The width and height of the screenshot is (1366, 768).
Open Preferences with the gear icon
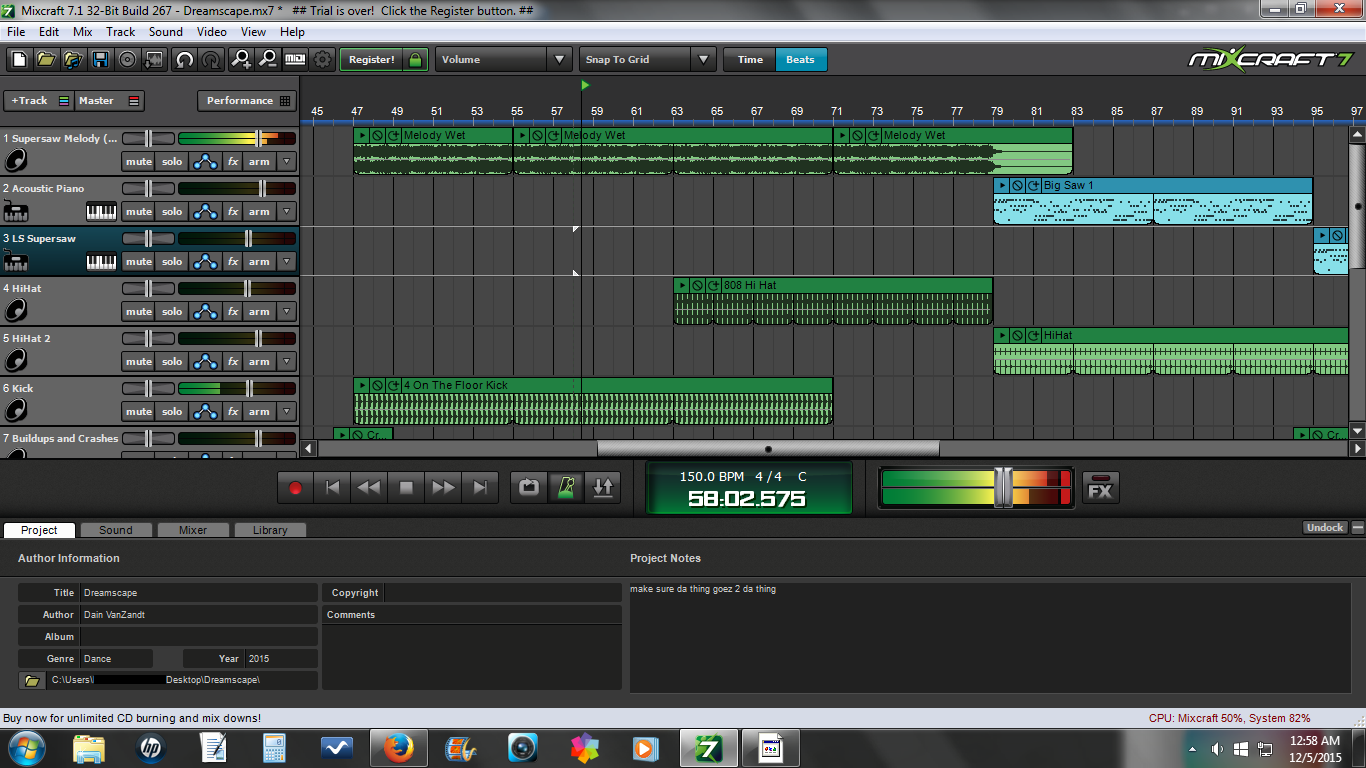pos(322,60)
